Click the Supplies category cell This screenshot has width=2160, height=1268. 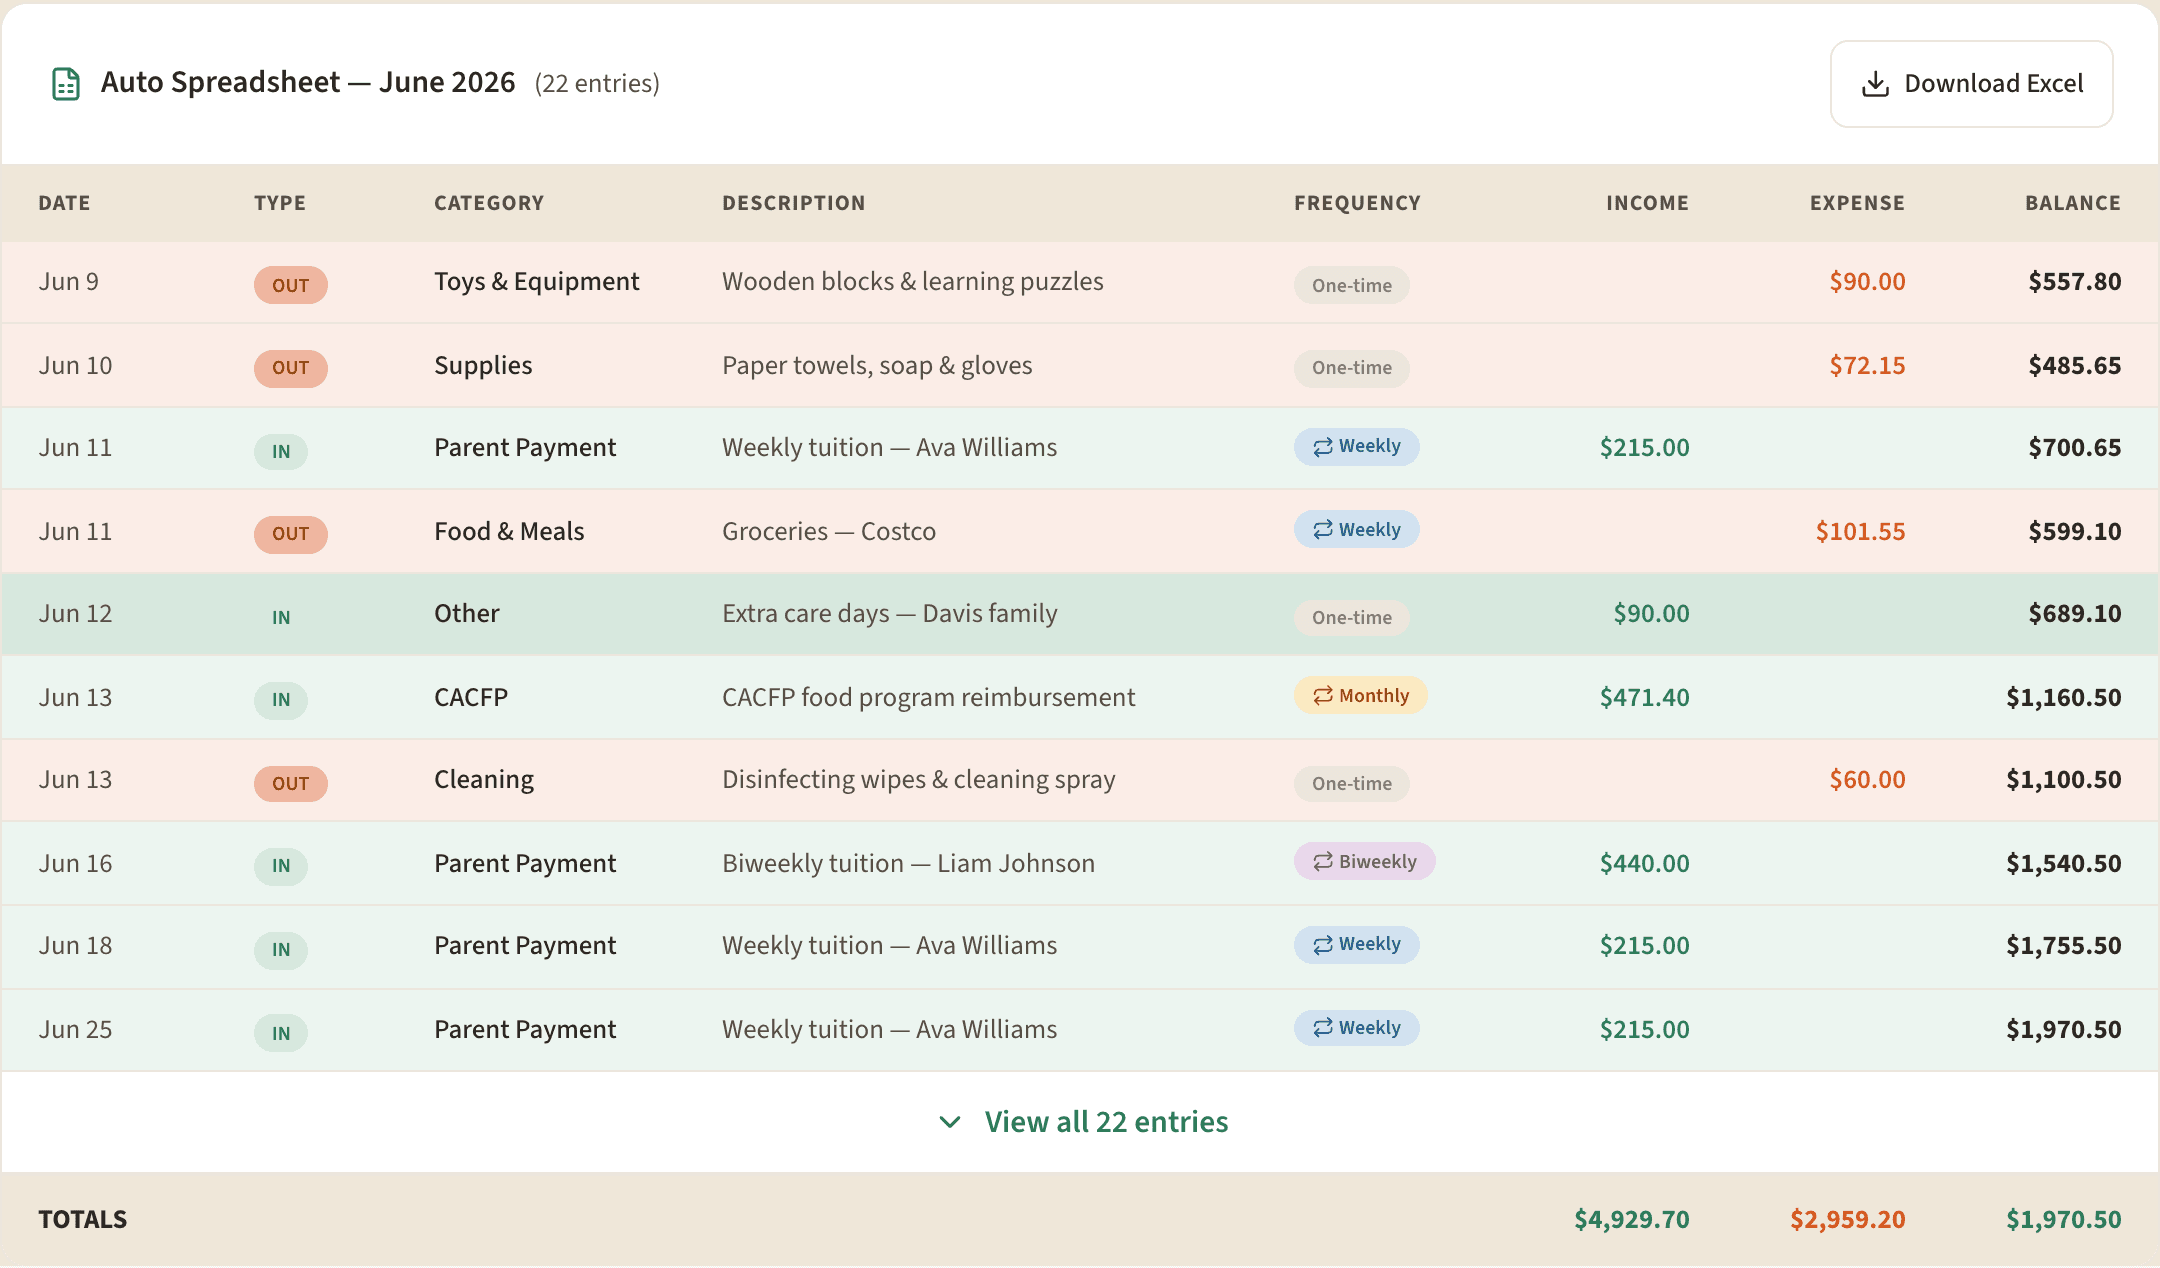pos(483,366)
